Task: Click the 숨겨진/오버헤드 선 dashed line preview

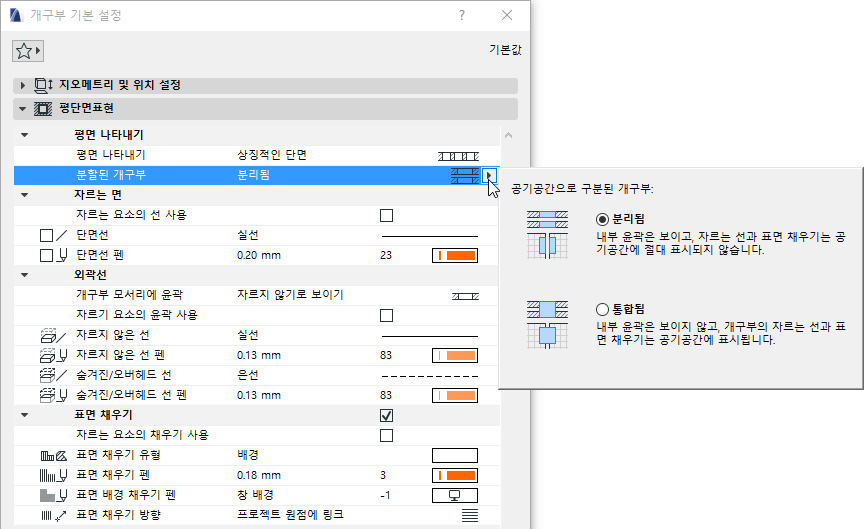Action: [x=430, y=376]
